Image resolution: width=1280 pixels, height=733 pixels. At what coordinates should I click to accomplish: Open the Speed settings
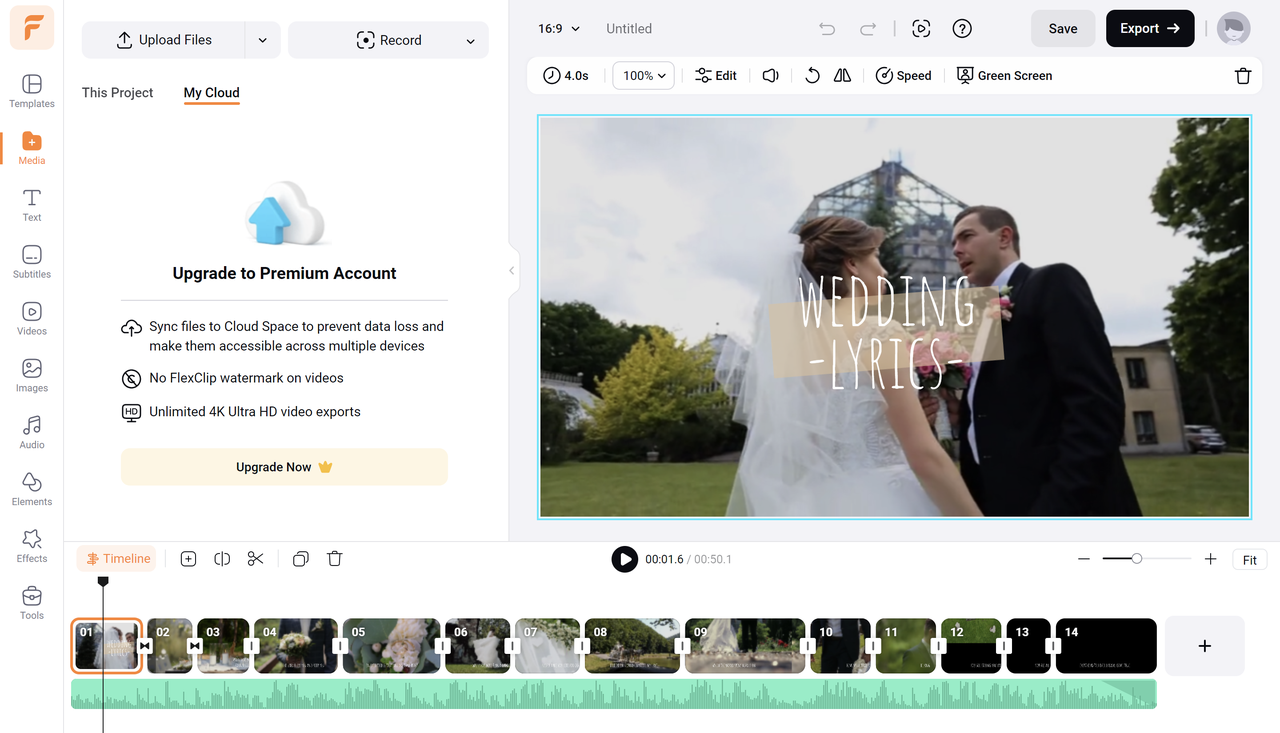click(x=903, y=75)
